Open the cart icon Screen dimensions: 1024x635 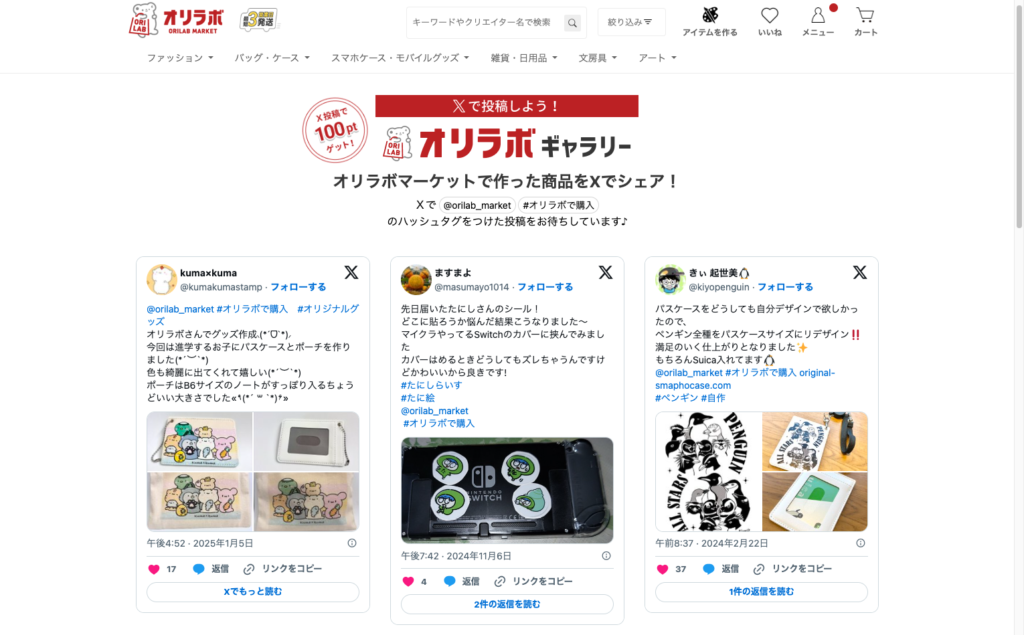[x=865, y=14]
